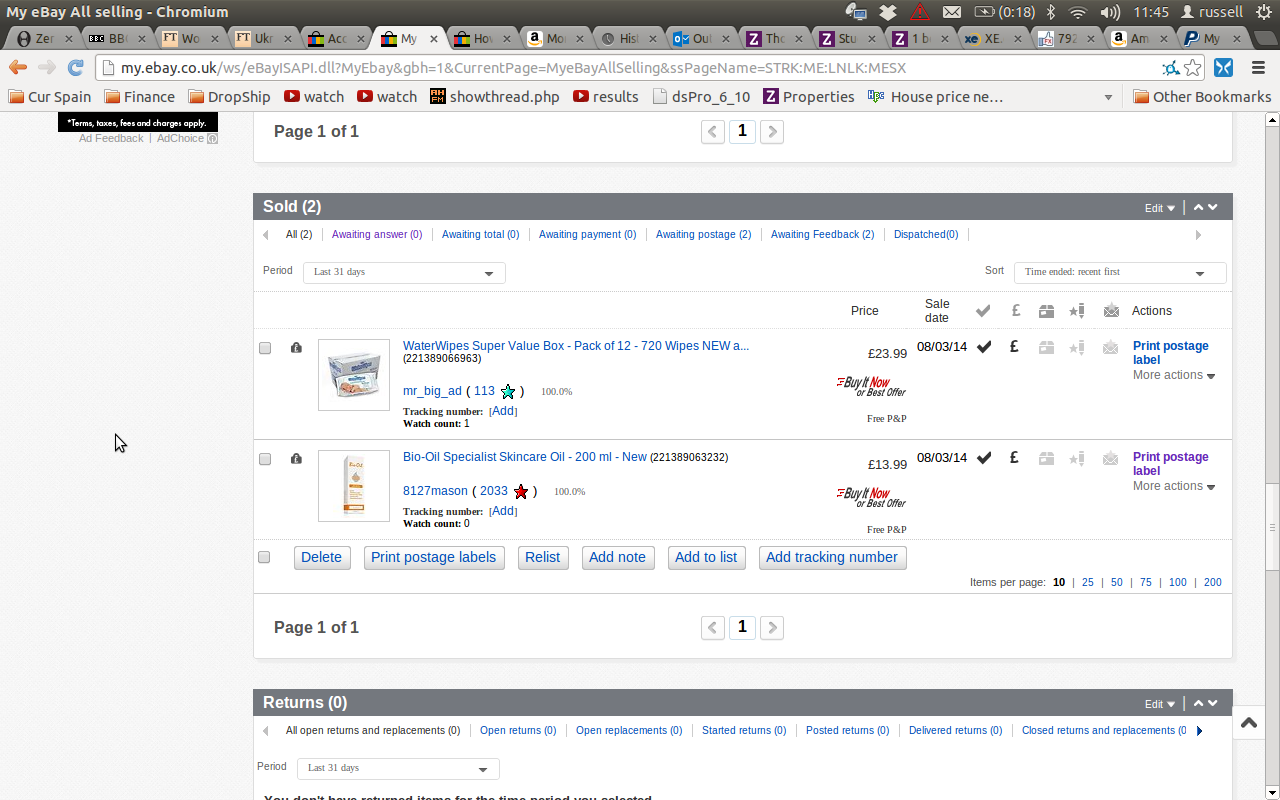
Task: Click the feedback-received envelope icon in WaterWipes row
Action: pos(1111,347)
